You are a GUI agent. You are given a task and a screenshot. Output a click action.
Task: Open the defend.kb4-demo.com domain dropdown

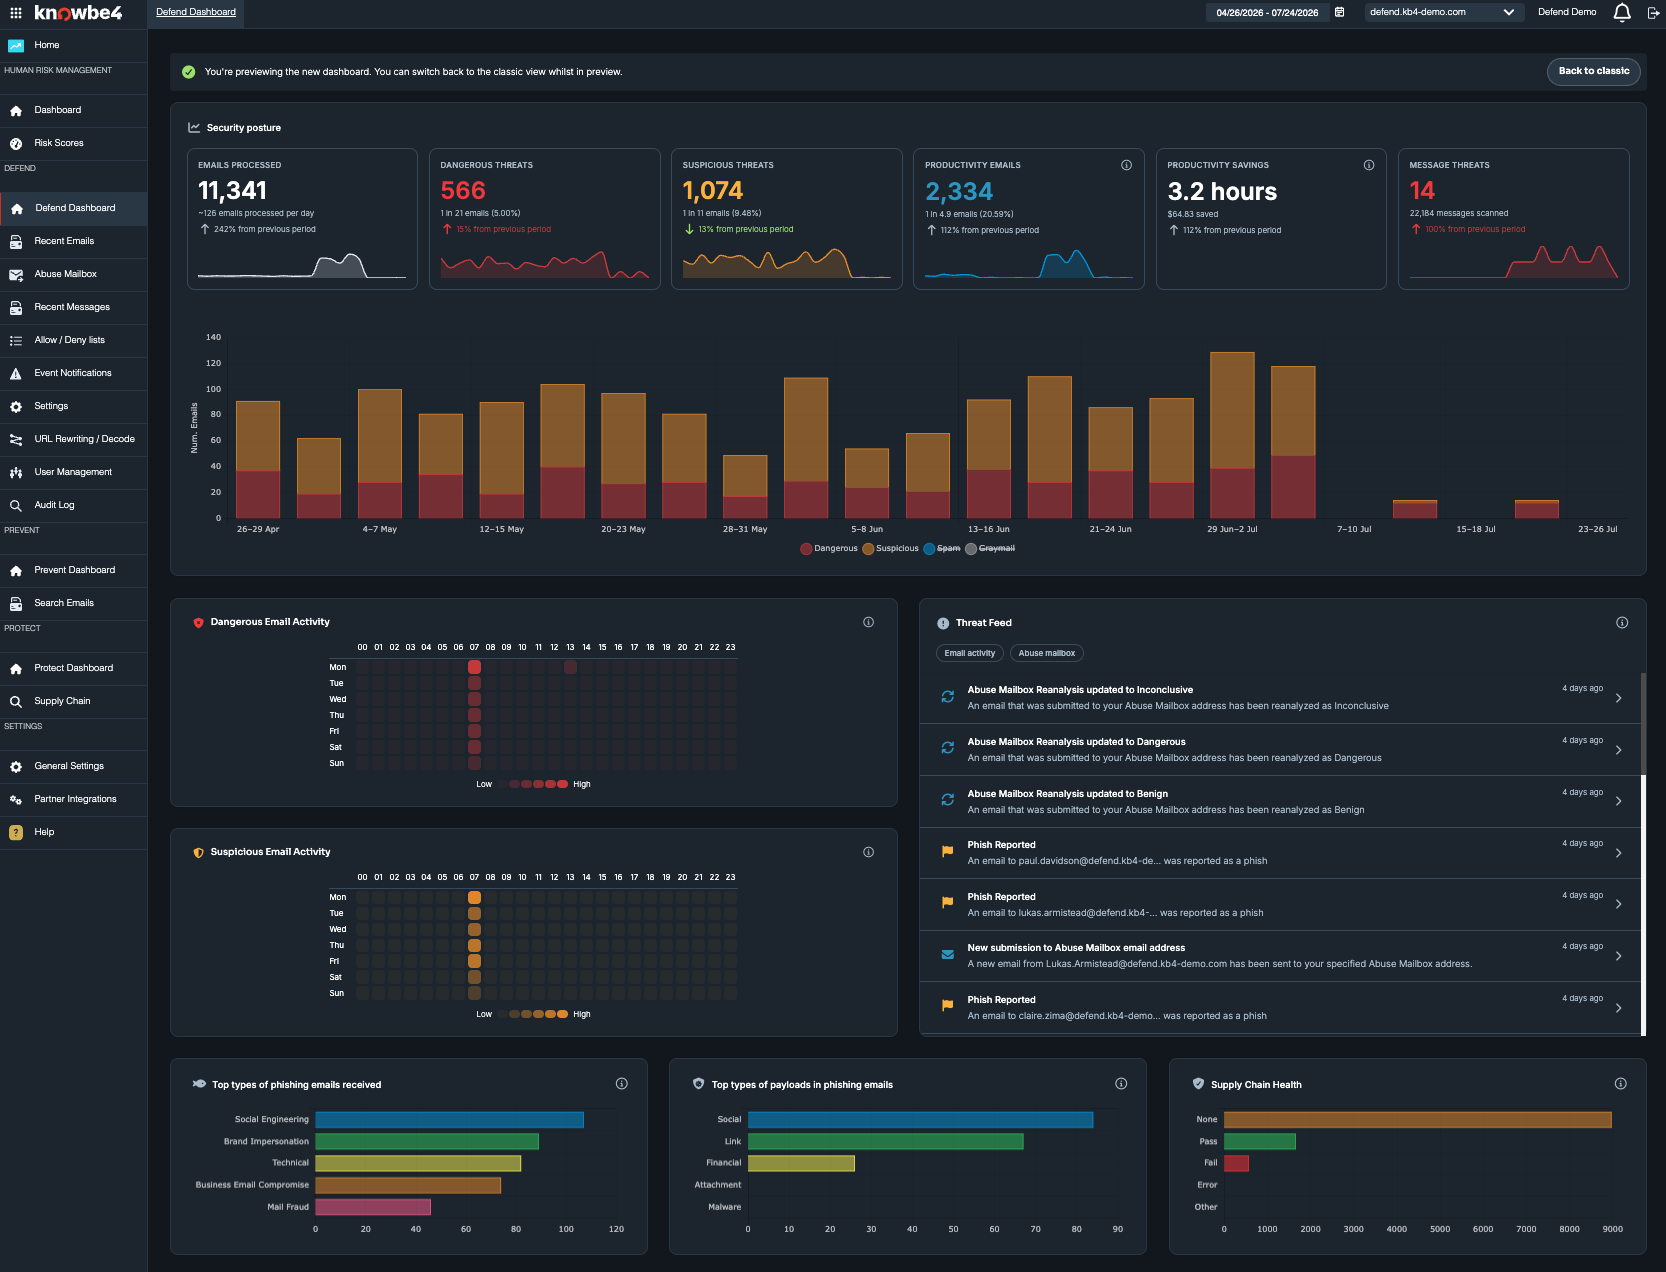(x=1442, y=12)
